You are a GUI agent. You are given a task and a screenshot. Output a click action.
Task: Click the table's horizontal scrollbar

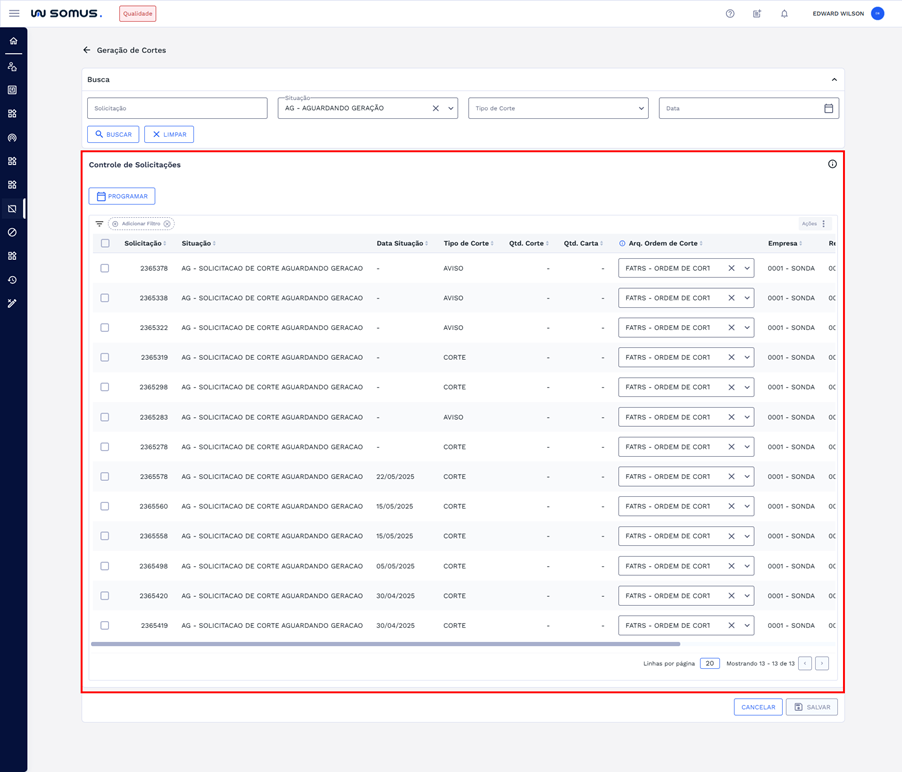point(385,644)
